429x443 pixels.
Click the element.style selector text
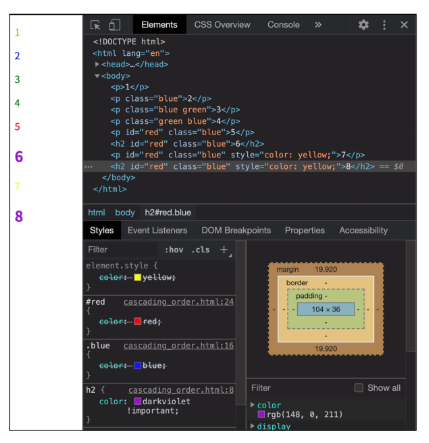pyautogui.click(x=117, y=266)
